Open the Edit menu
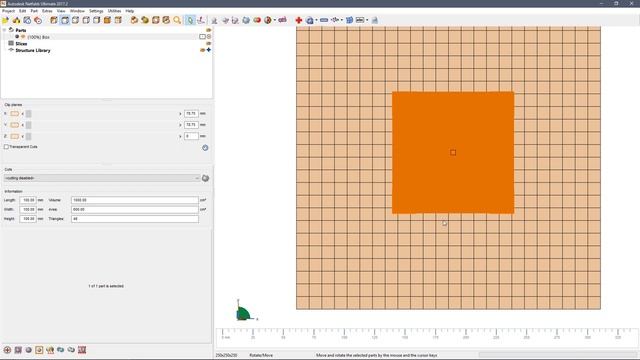This screenshot has width=640, height=360. (22, 11)
